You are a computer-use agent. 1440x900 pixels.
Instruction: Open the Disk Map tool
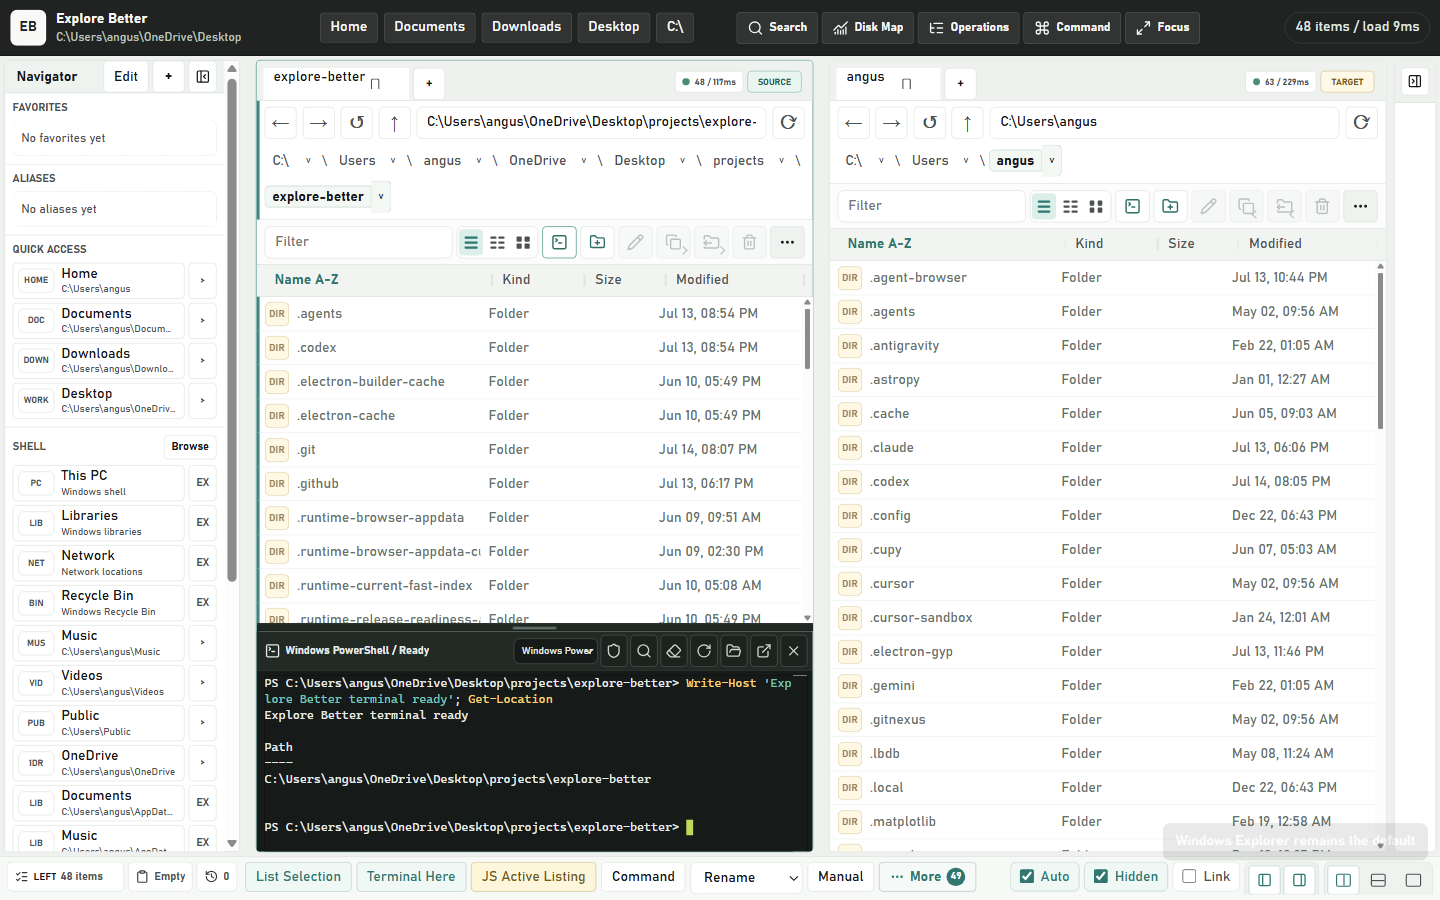click(x=868, y=27)
